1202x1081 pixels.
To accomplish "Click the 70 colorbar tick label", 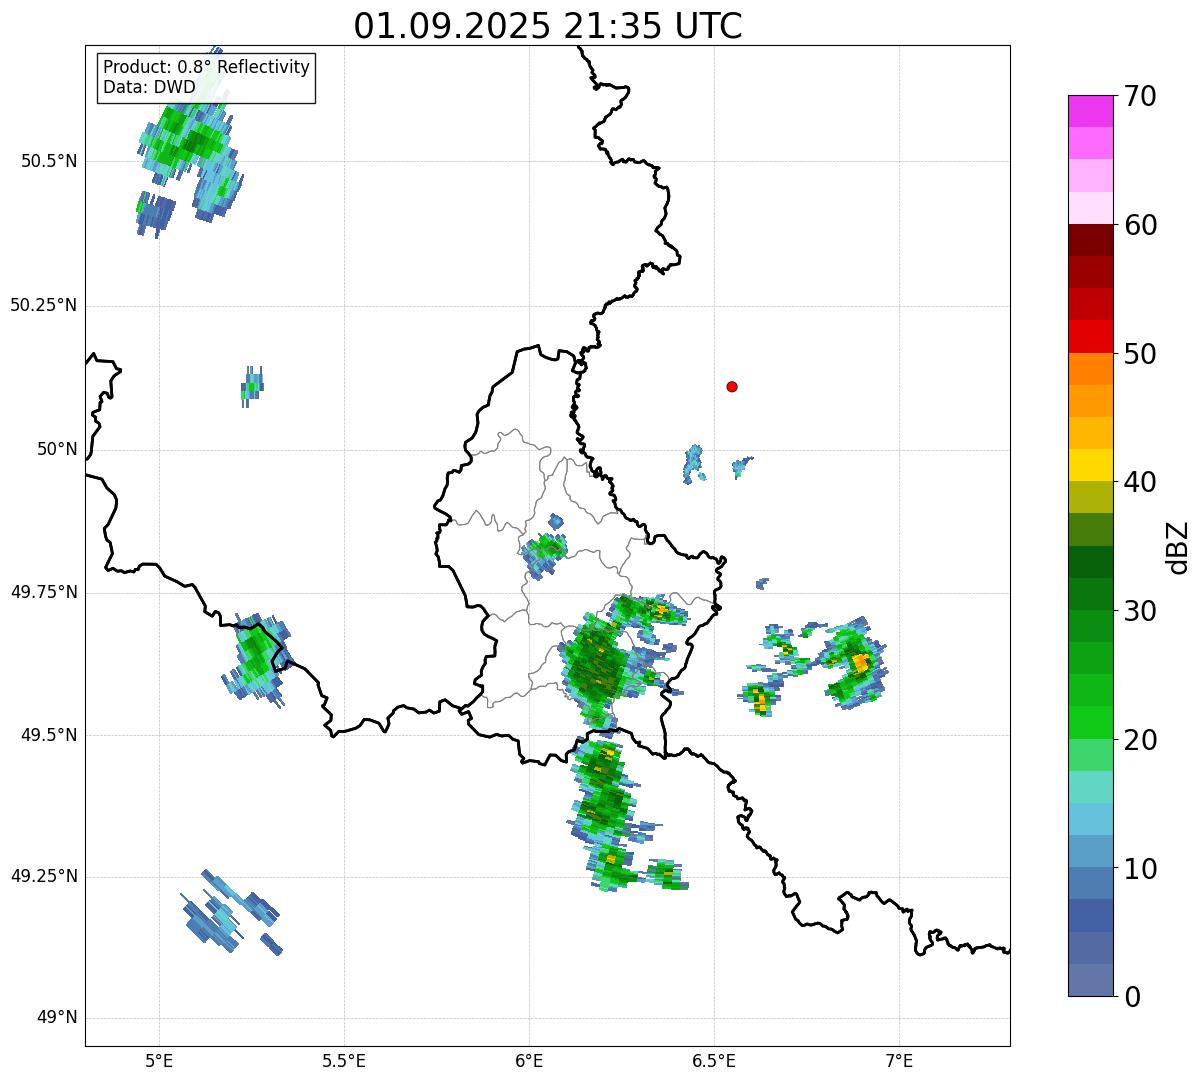I will pos(1139,96).
